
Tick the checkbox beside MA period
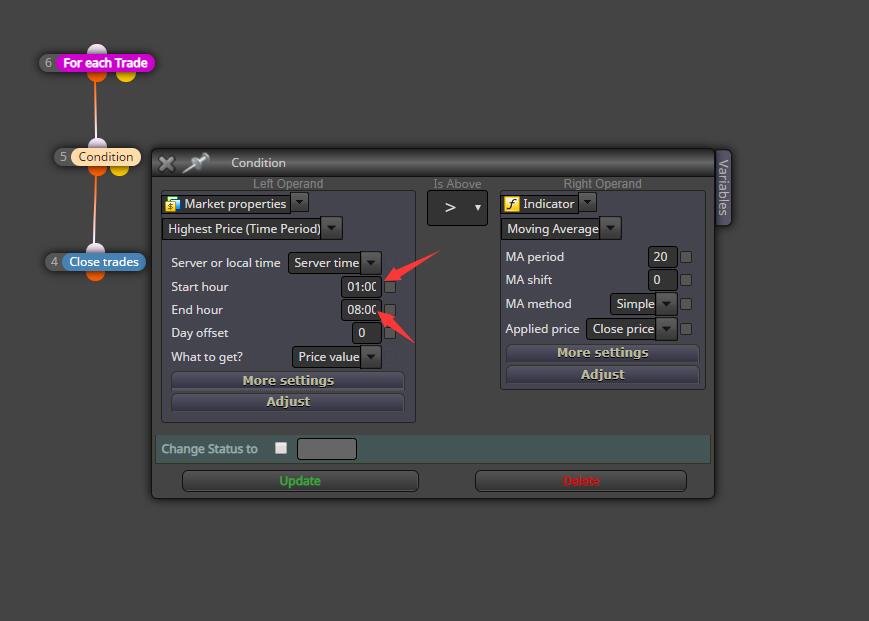(686, 257)
